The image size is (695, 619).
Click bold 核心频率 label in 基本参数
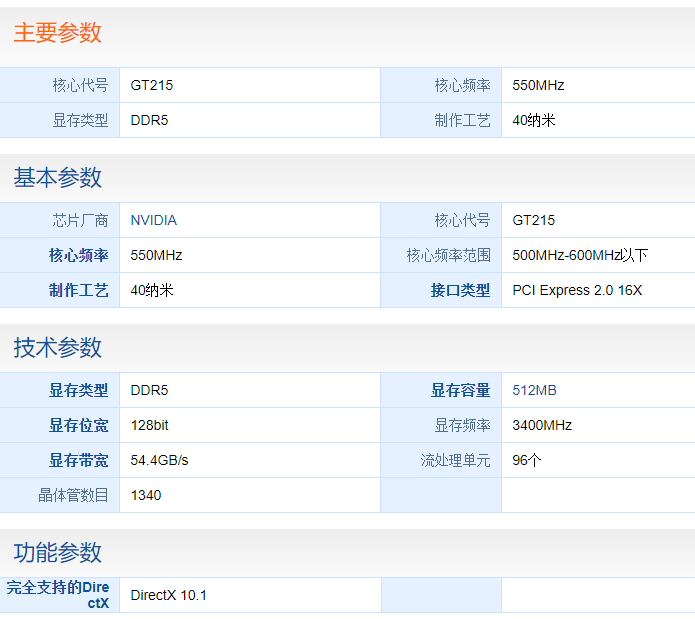point(78,255)
